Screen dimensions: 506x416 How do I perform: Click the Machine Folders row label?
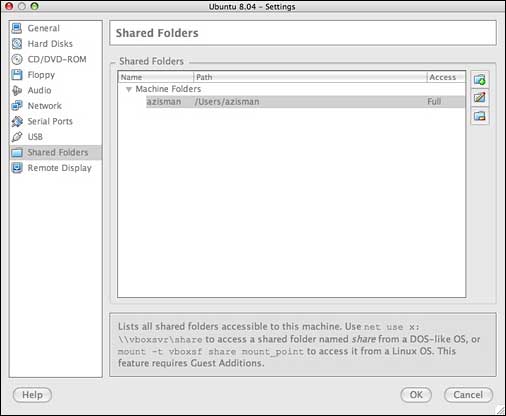click(168, 89)
